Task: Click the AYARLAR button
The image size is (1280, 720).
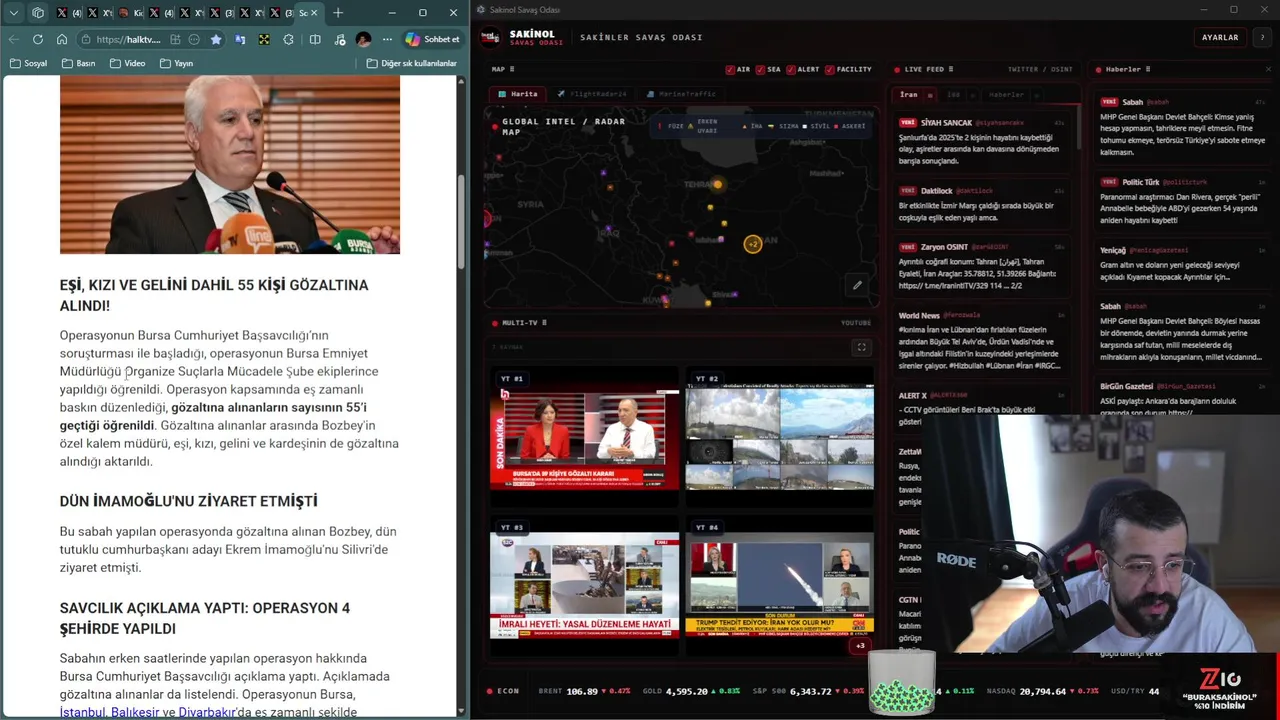Action: tap(1220, 37)
